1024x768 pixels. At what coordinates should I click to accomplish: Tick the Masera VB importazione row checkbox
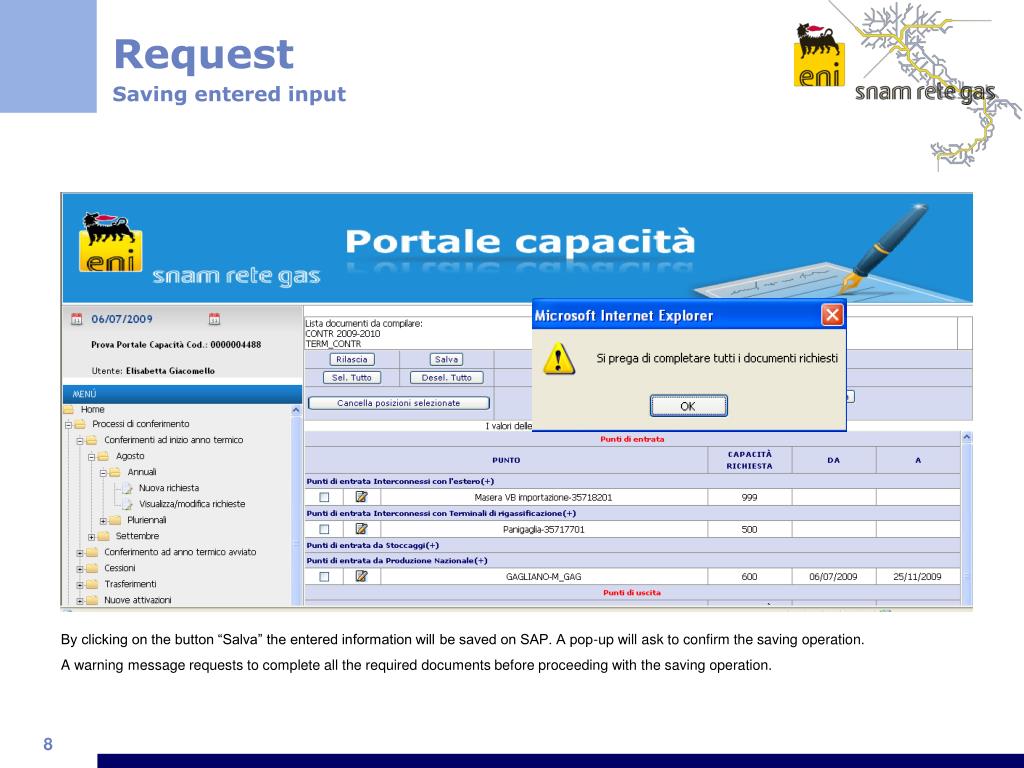324,498
